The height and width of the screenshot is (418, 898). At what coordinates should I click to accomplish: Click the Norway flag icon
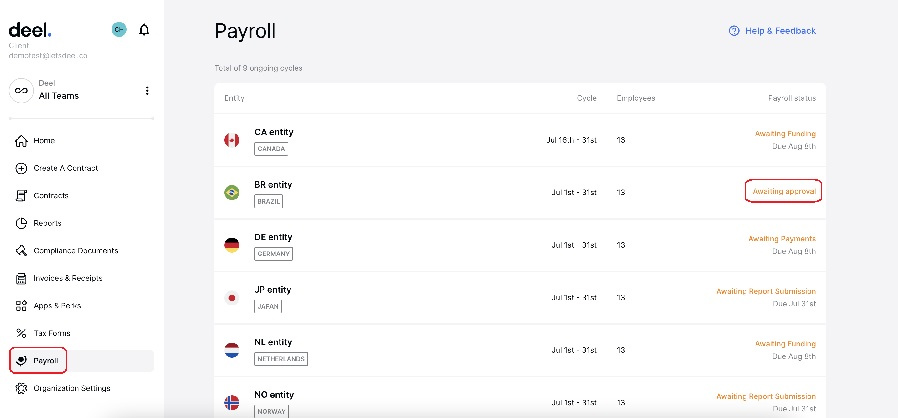coord(231,403)
